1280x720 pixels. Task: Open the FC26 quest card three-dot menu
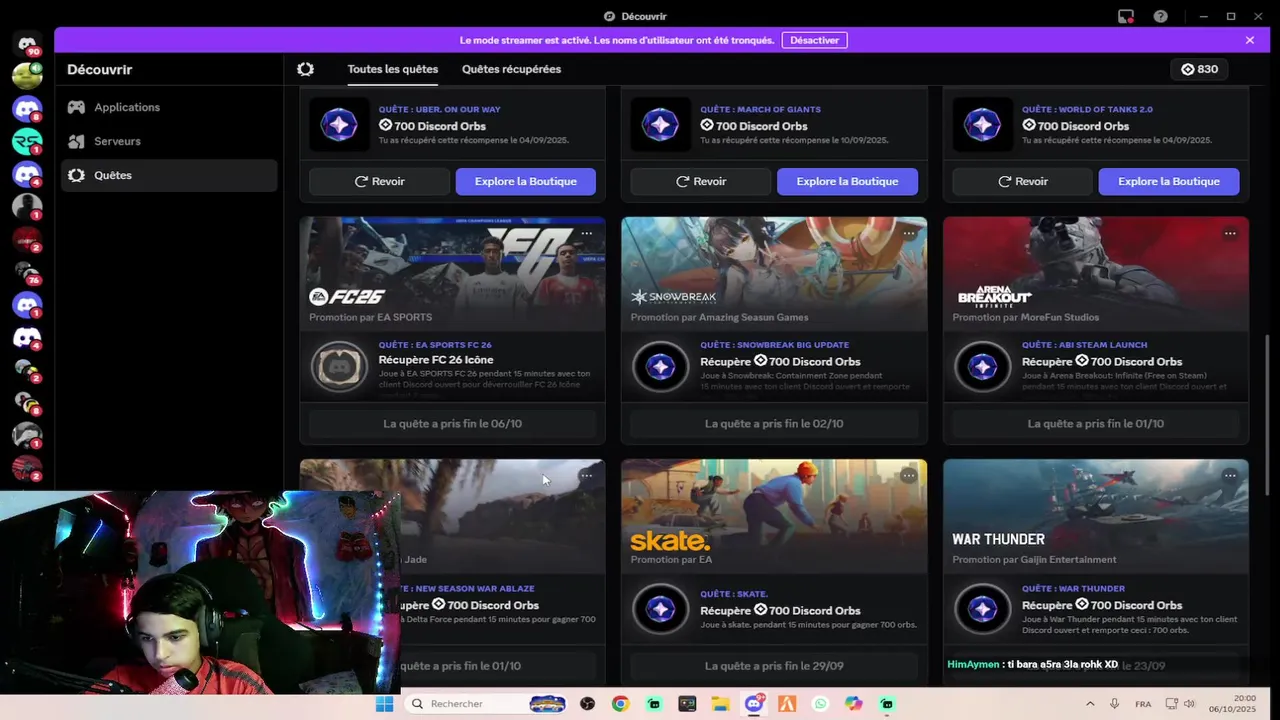[587, 233]
